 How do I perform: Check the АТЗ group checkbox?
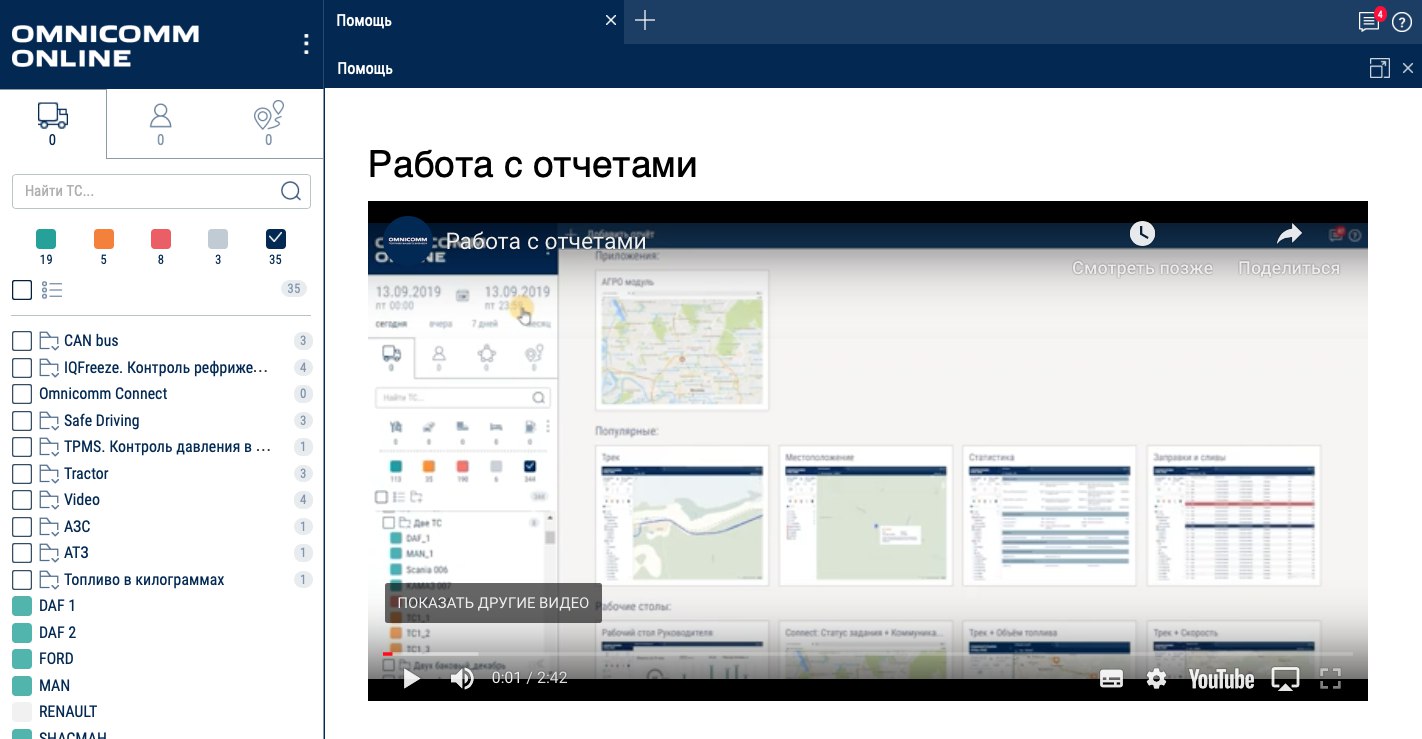pyautogui.click(x=22, y=553)
